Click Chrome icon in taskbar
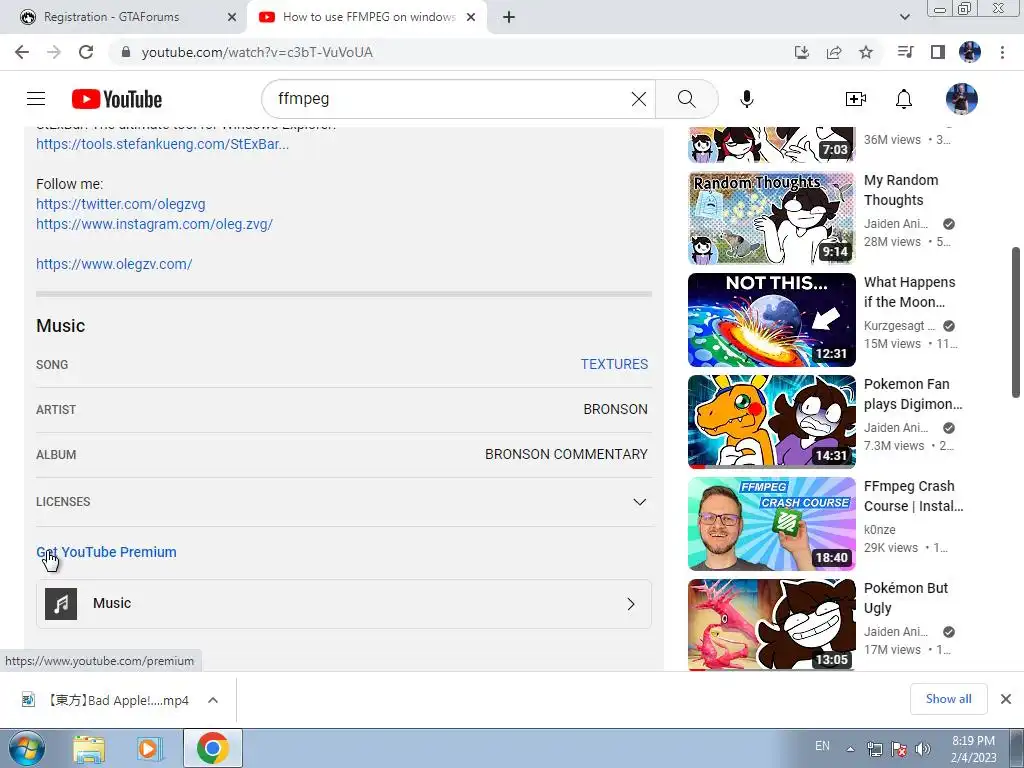This screenshot has width=1024, height=768. (x=213, y=748)
